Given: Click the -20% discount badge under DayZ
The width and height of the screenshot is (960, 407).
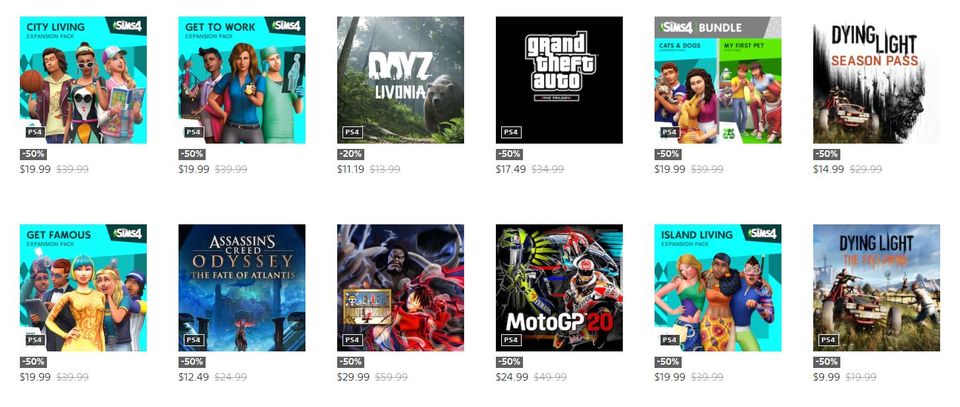Looking at the screenshot, I should pyautogui.click(x=350, y=154).
